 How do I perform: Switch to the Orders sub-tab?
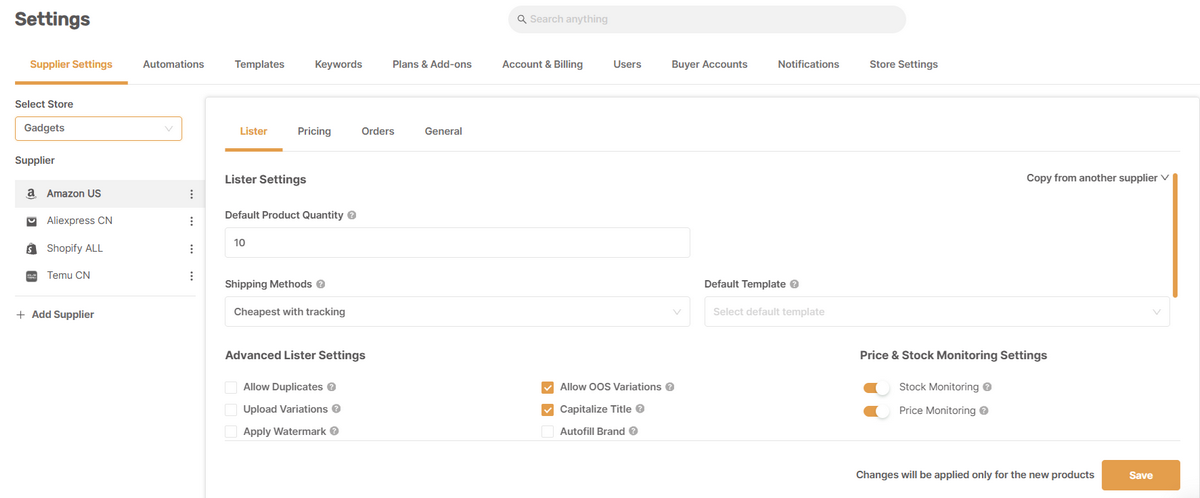(378, 131)
